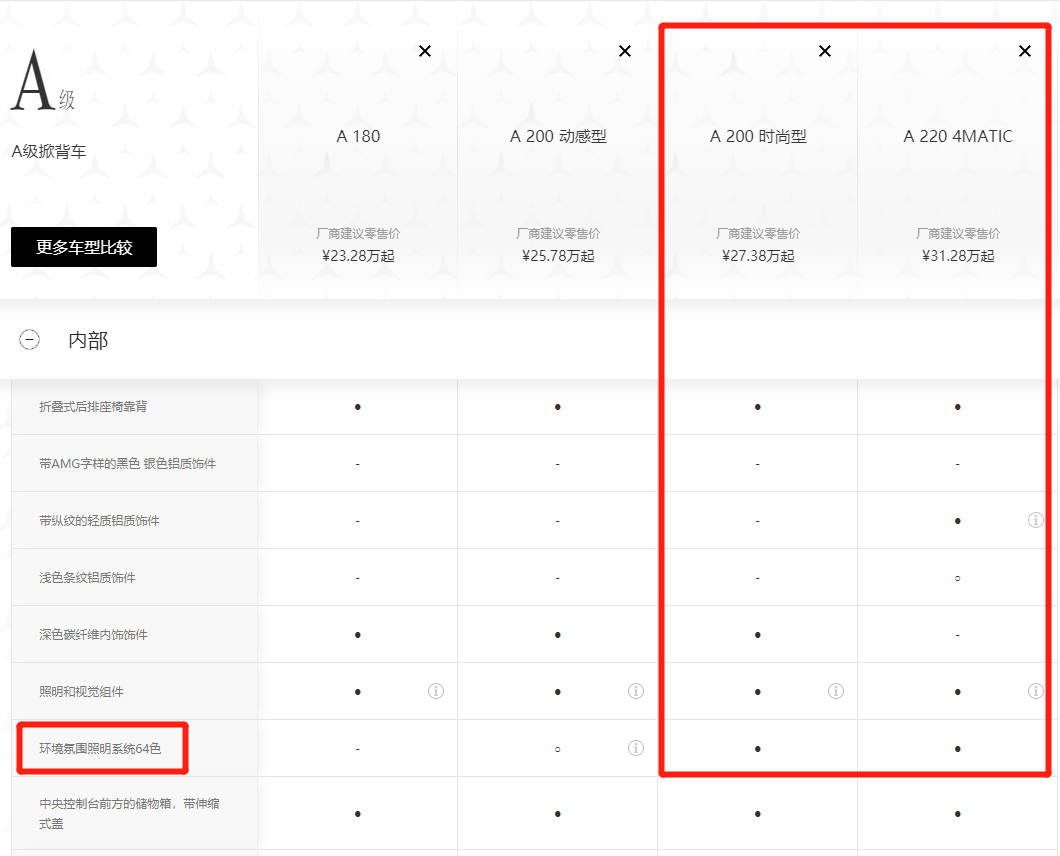Close the A 200 时尚型 comparison column

tap(825, 51)
